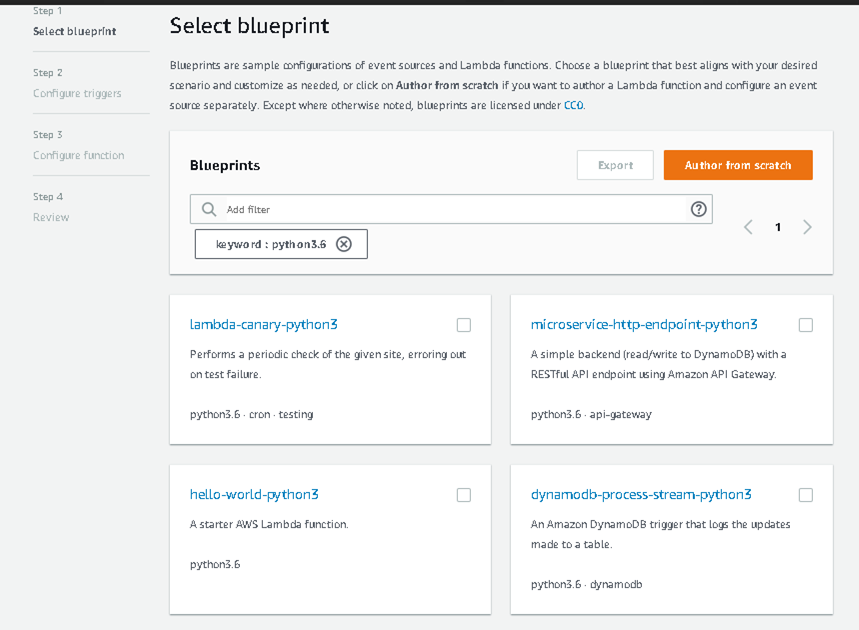
Task: Click the 'python3.6 · api-gateway' tags
Action: (x=591, y=414)
